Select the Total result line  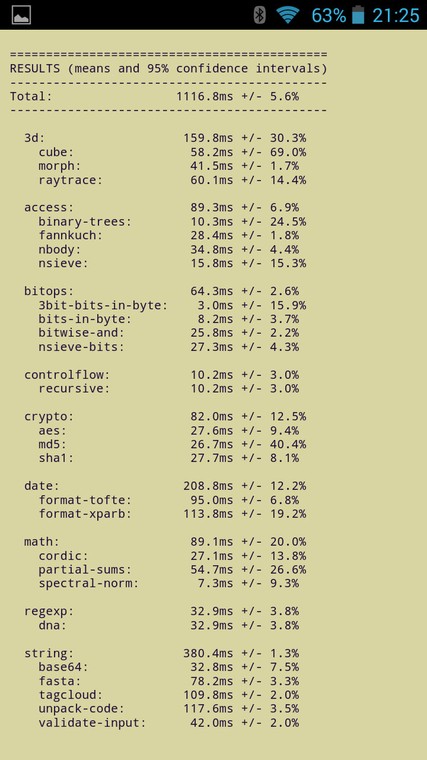pyautogui.click(x=154, y=96)
